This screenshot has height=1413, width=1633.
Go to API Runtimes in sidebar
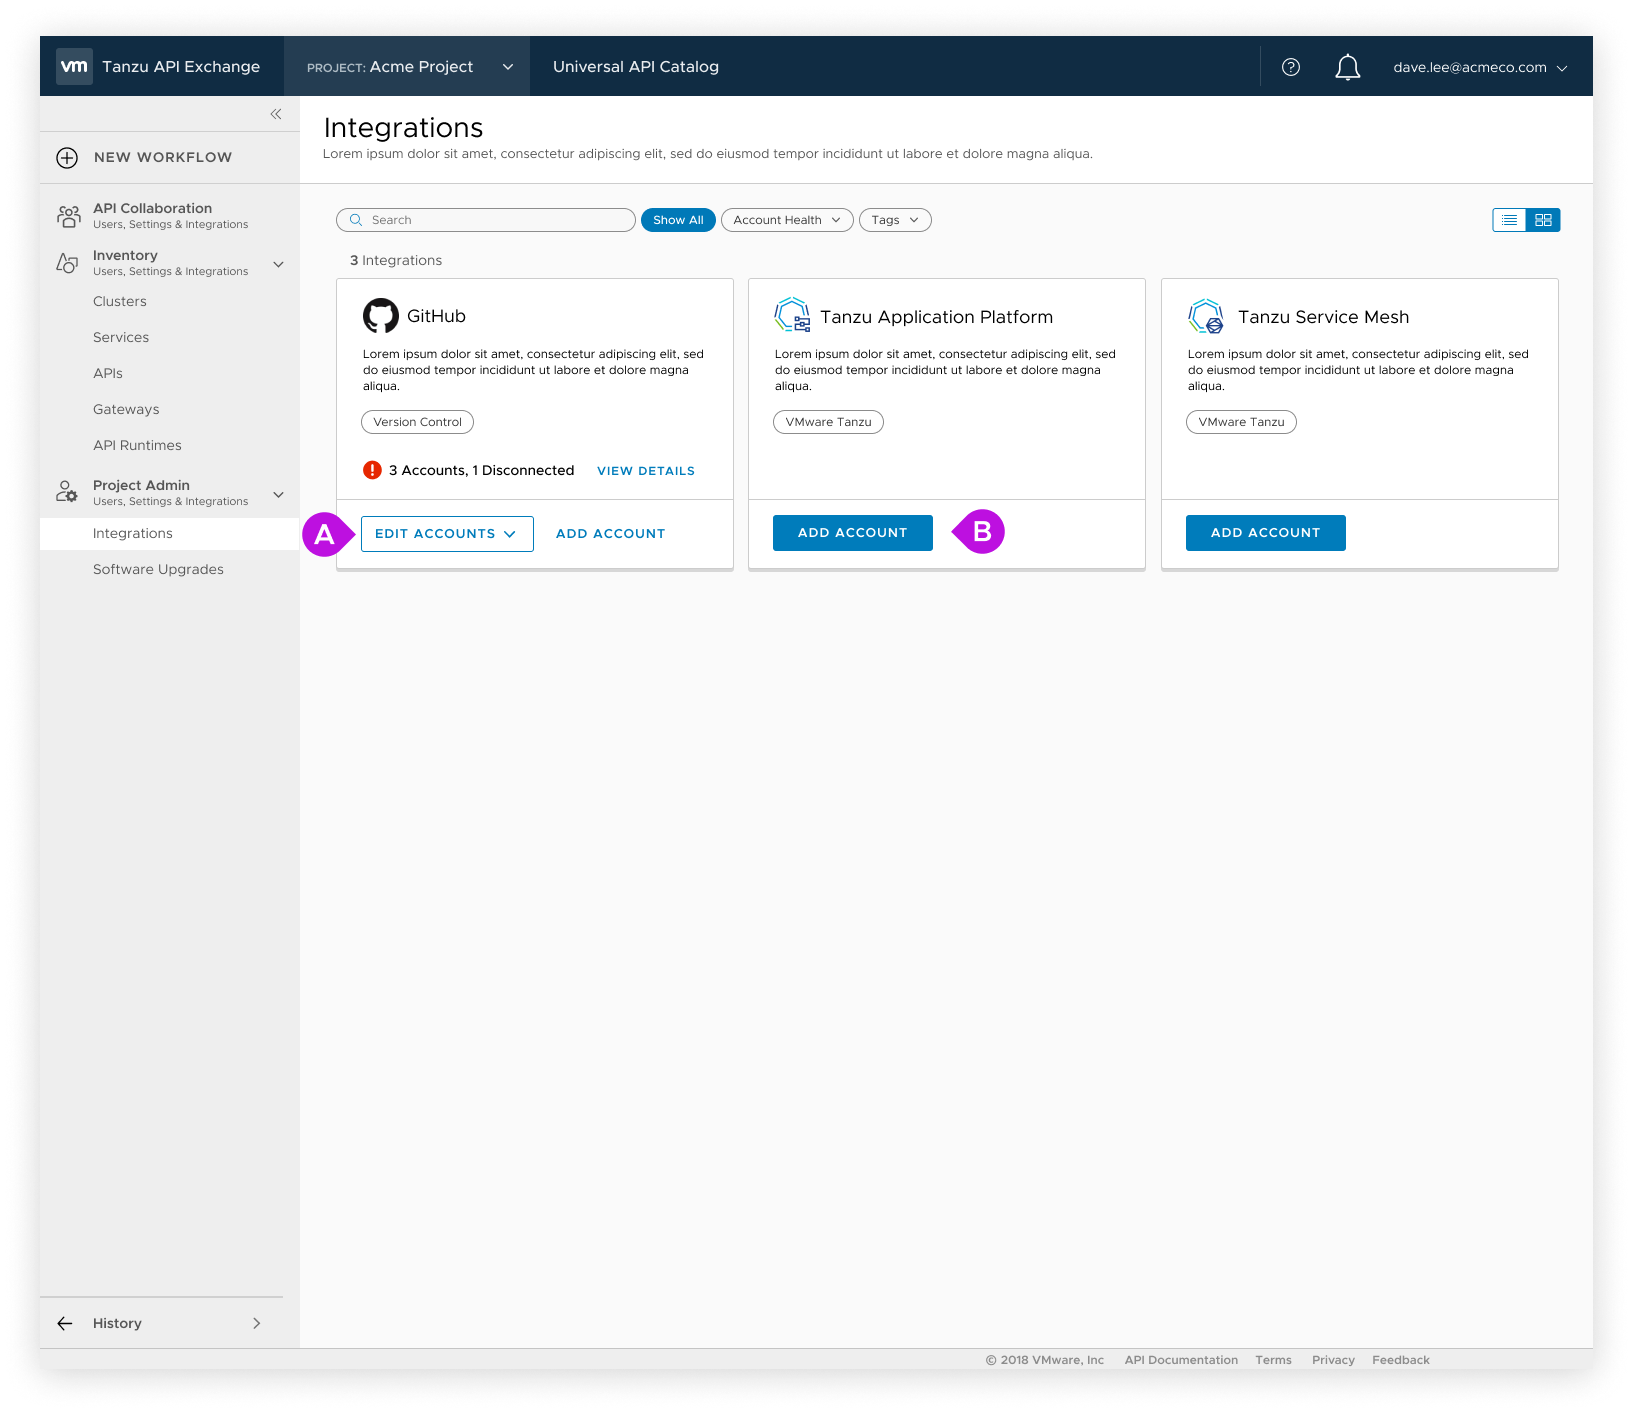point(137,445)
